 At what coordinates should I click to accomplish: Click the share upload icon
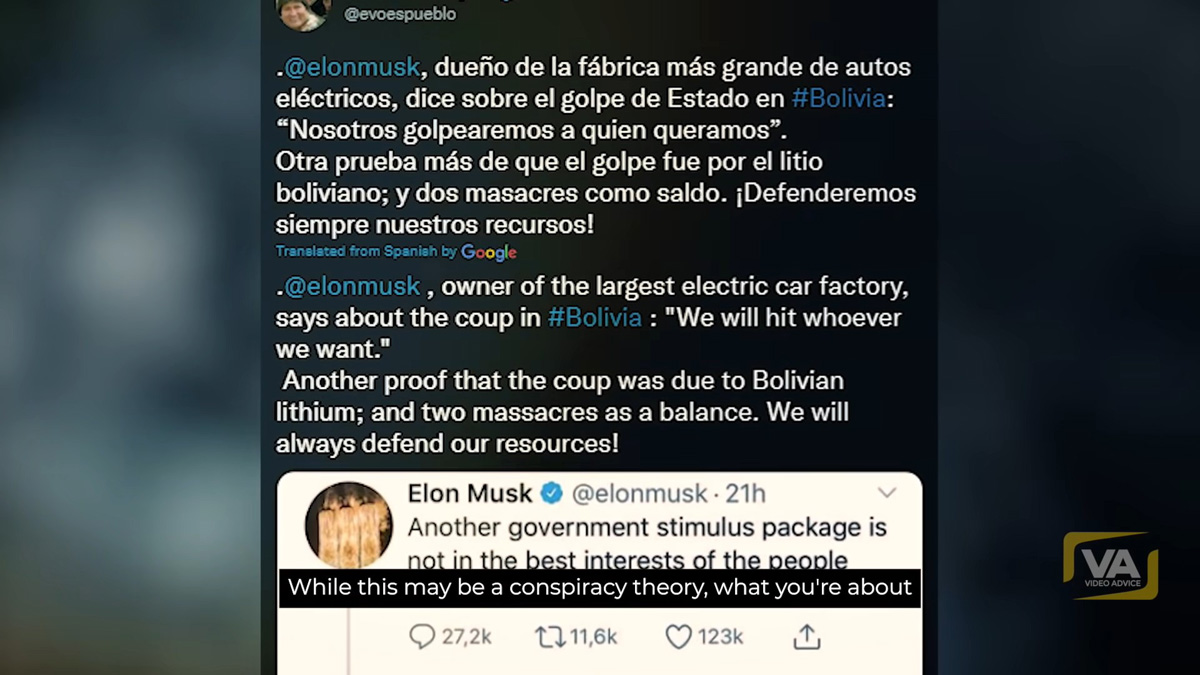807,637
